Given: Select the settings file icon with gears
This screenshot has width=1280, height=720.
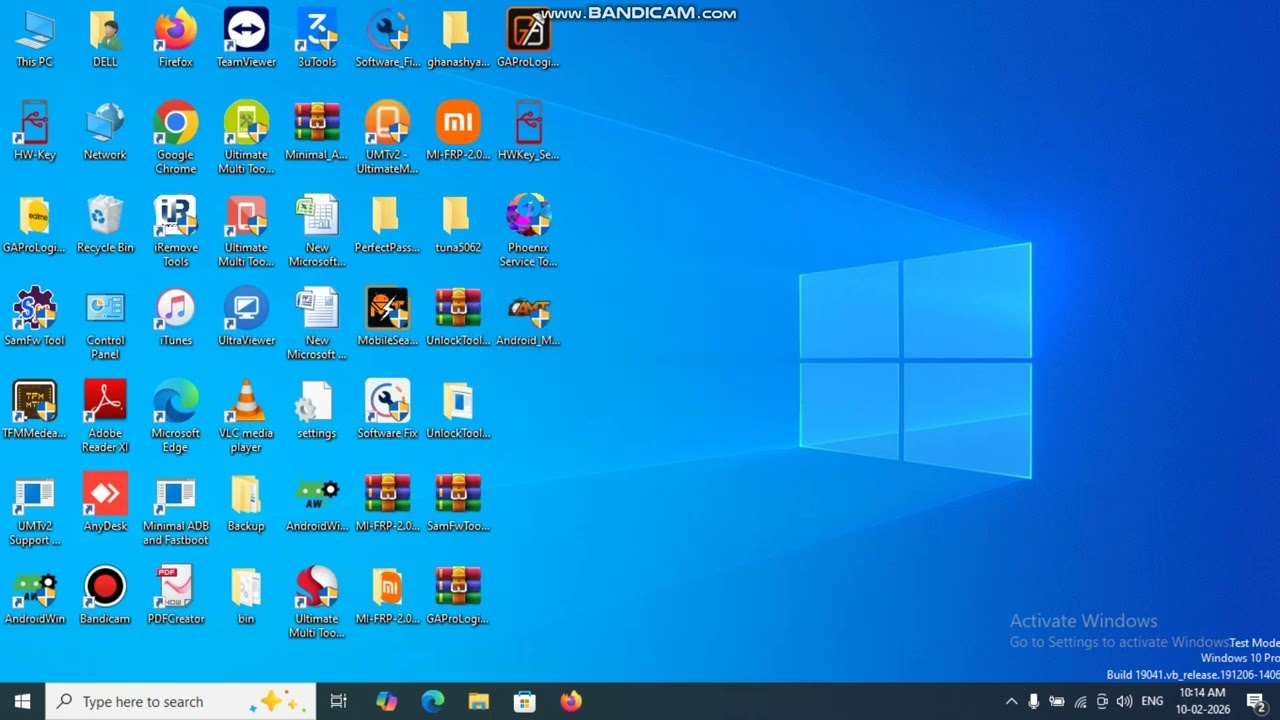Looking at the screenshot, I should click(317, 410).
